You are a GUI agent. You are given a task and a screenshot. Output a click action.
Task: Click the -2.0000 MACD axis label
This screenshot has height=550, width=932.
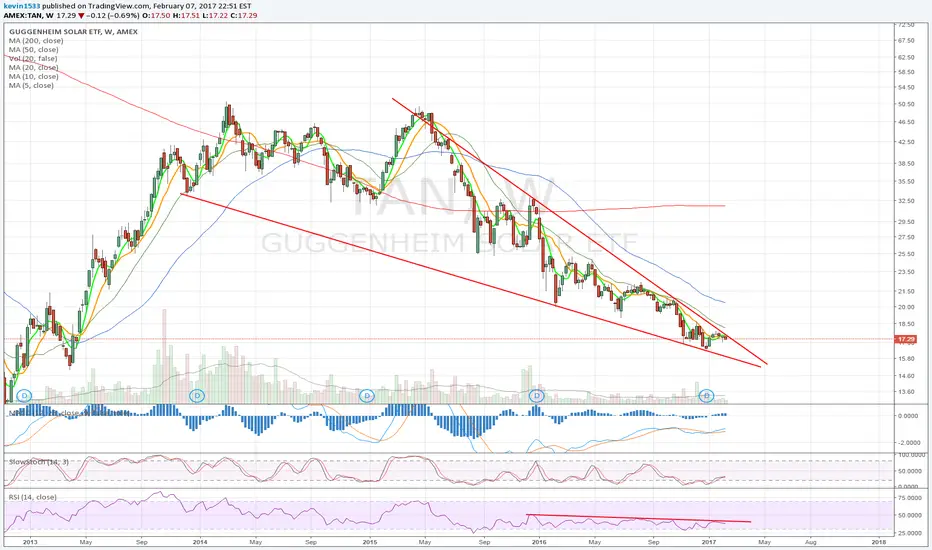click(907, 443)
